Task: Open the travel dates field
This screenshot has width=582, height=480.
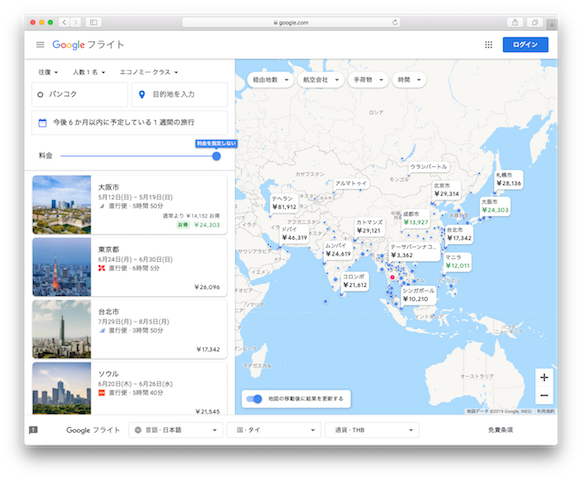Action: 130,123
